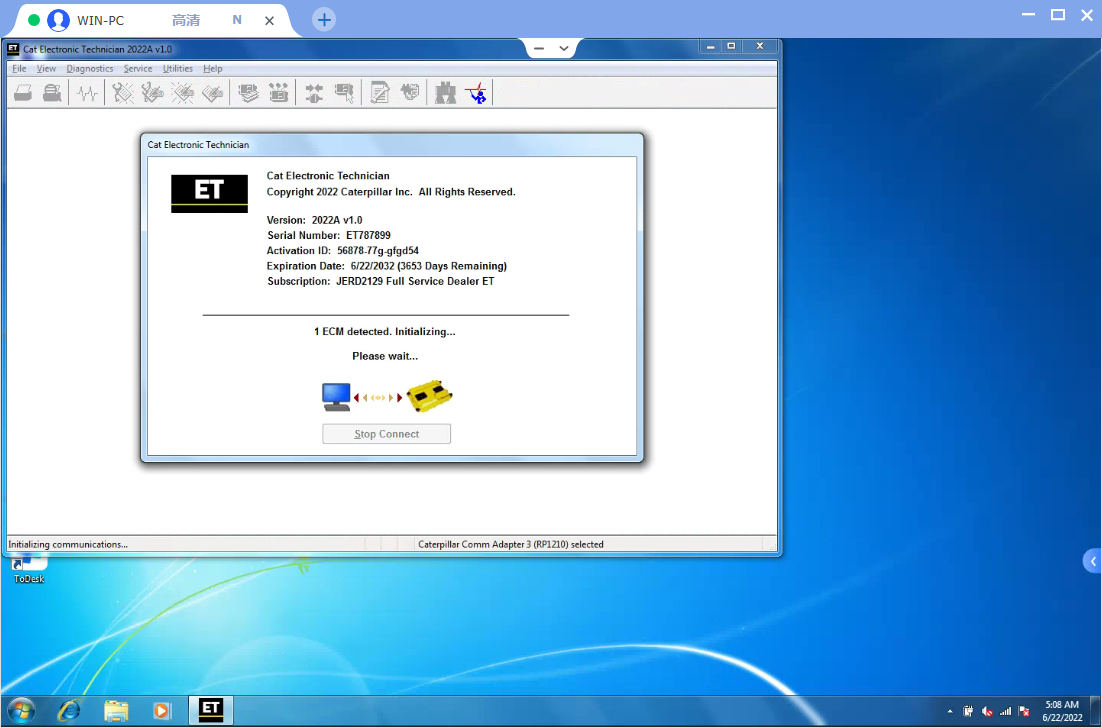The width and height of the screenshot is (1102, 728).
Task: Click the power plug tray icon
Action: (x=968, y=711)
